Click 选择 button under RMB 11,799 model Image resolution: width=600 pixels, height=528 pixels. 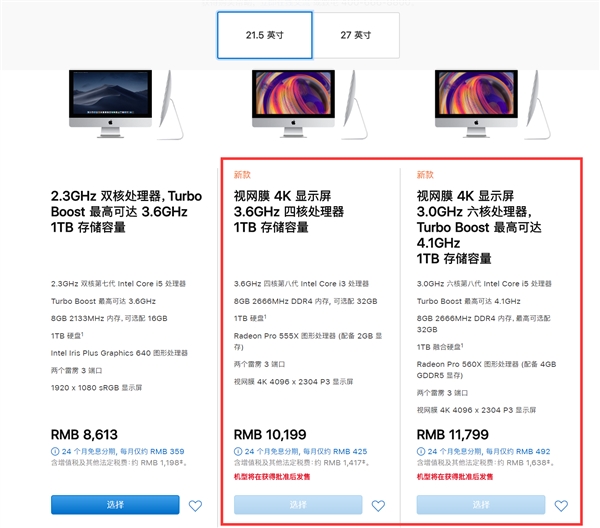(481, 505)
